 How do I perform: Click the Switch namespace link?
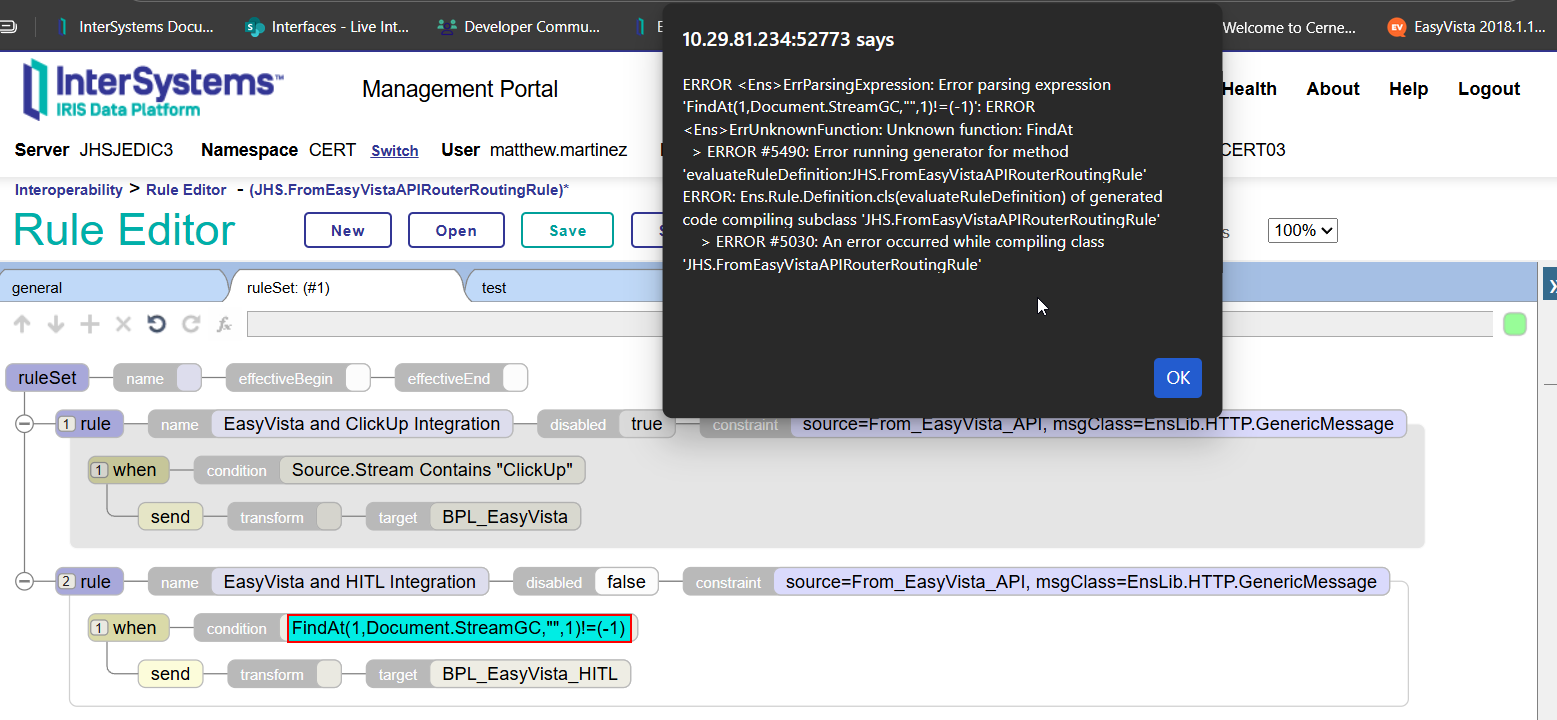[x=394, y=151]
